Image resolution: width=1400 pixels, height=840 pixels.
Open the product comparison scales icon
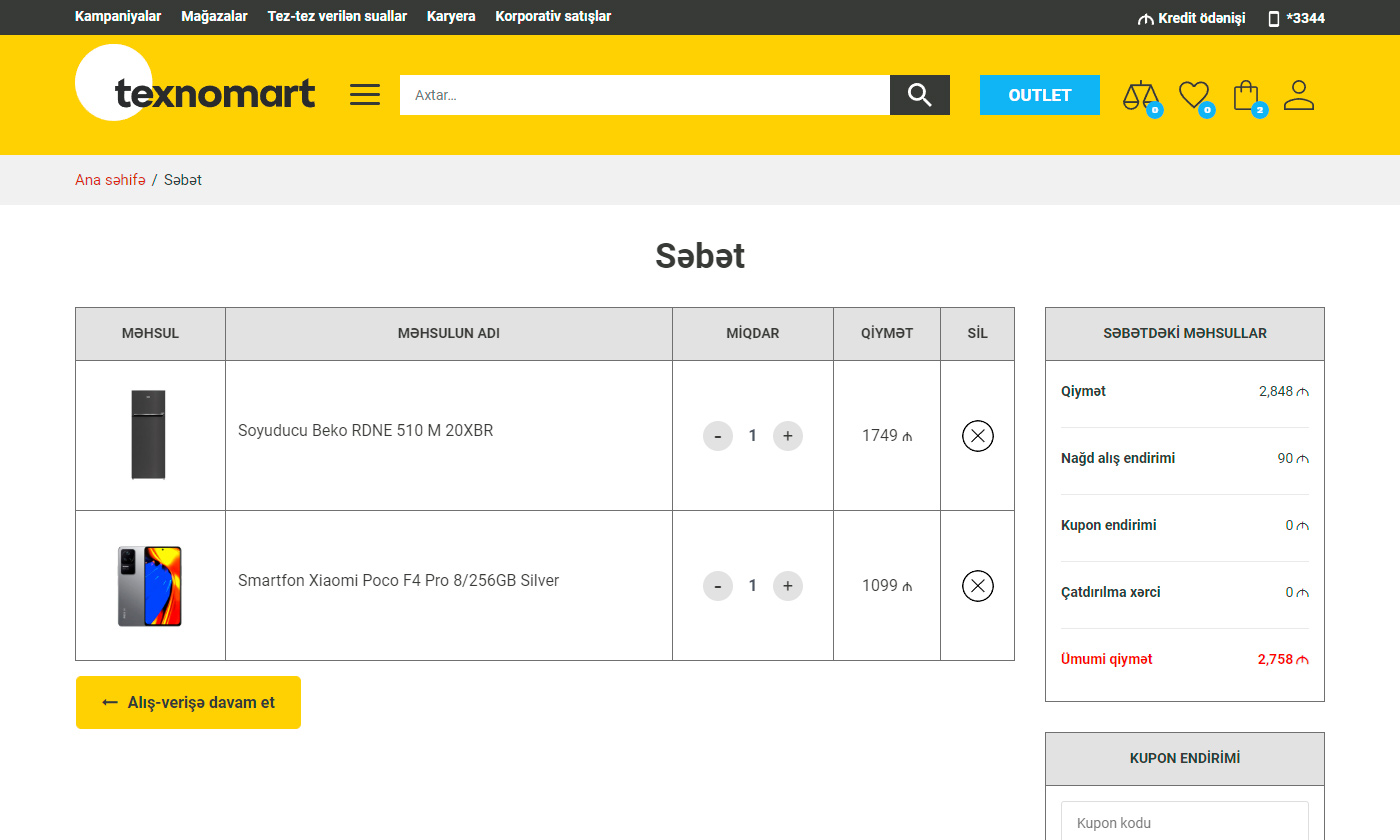[x=1140, y=96]
